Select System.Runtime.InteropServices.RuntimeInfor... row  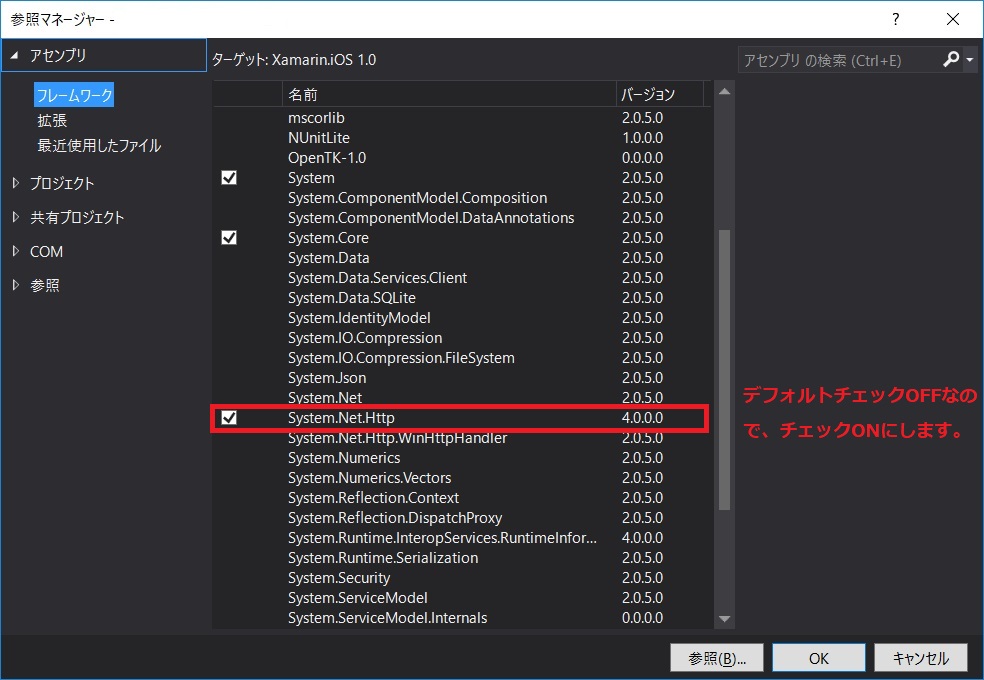[x=461, y=538]
